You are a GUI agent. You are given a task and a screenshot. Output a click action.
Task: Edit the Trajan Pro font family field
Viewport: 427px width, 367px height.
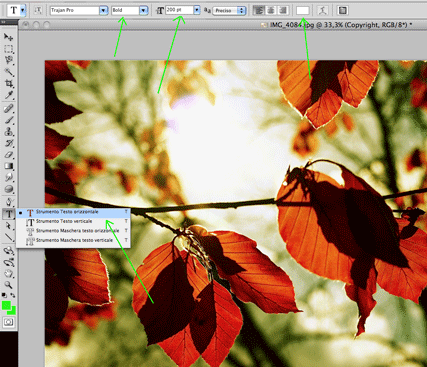(75, 10)
